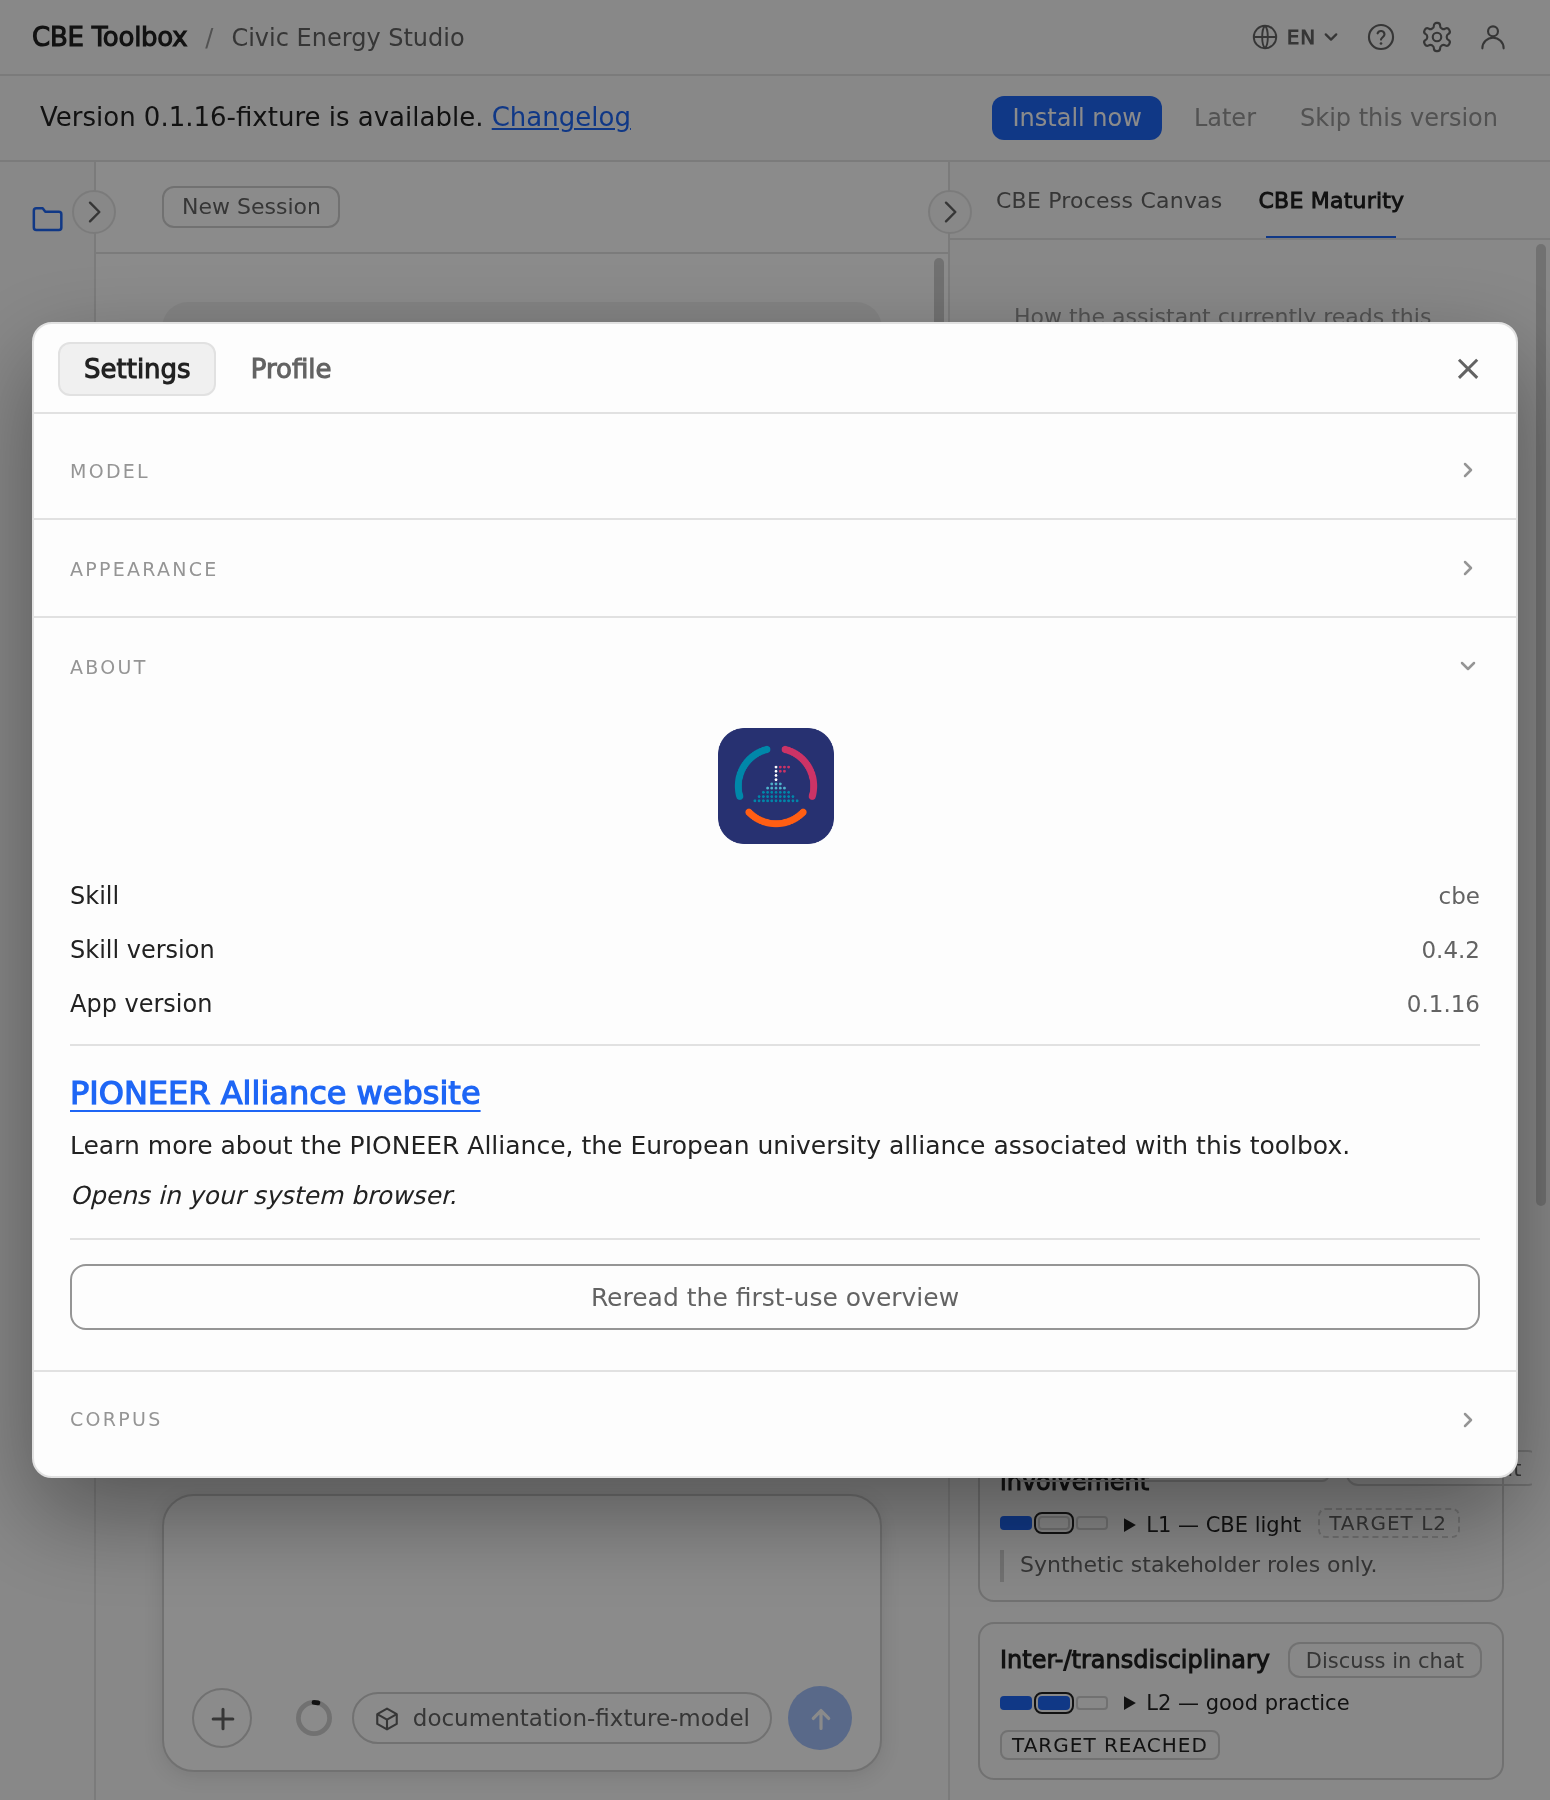Click the plus attachment button in chat input
Screen dimensions: 1550x1800
tap(222, 1718)
